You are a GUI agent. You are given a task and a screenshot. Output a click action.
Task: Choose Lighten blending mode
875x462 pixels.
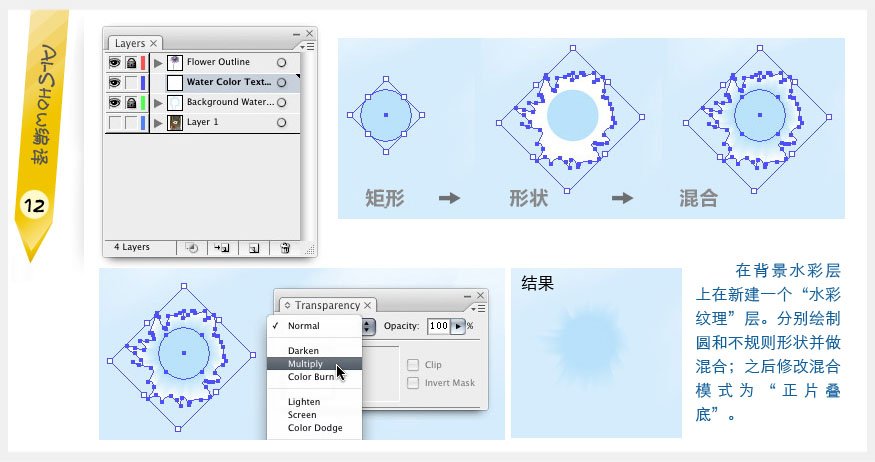point(315,402)
